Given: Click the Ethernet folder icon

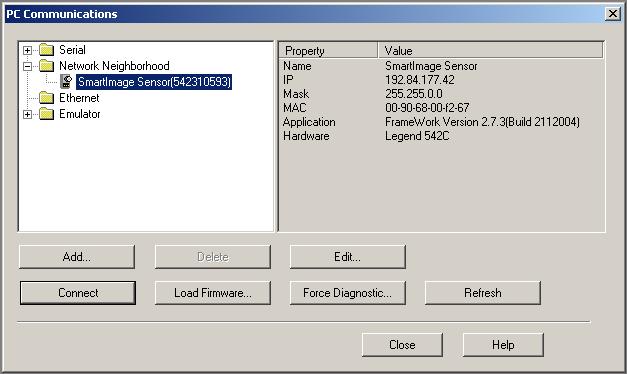Looking at the screenshot, I should (x=46, y=98).
